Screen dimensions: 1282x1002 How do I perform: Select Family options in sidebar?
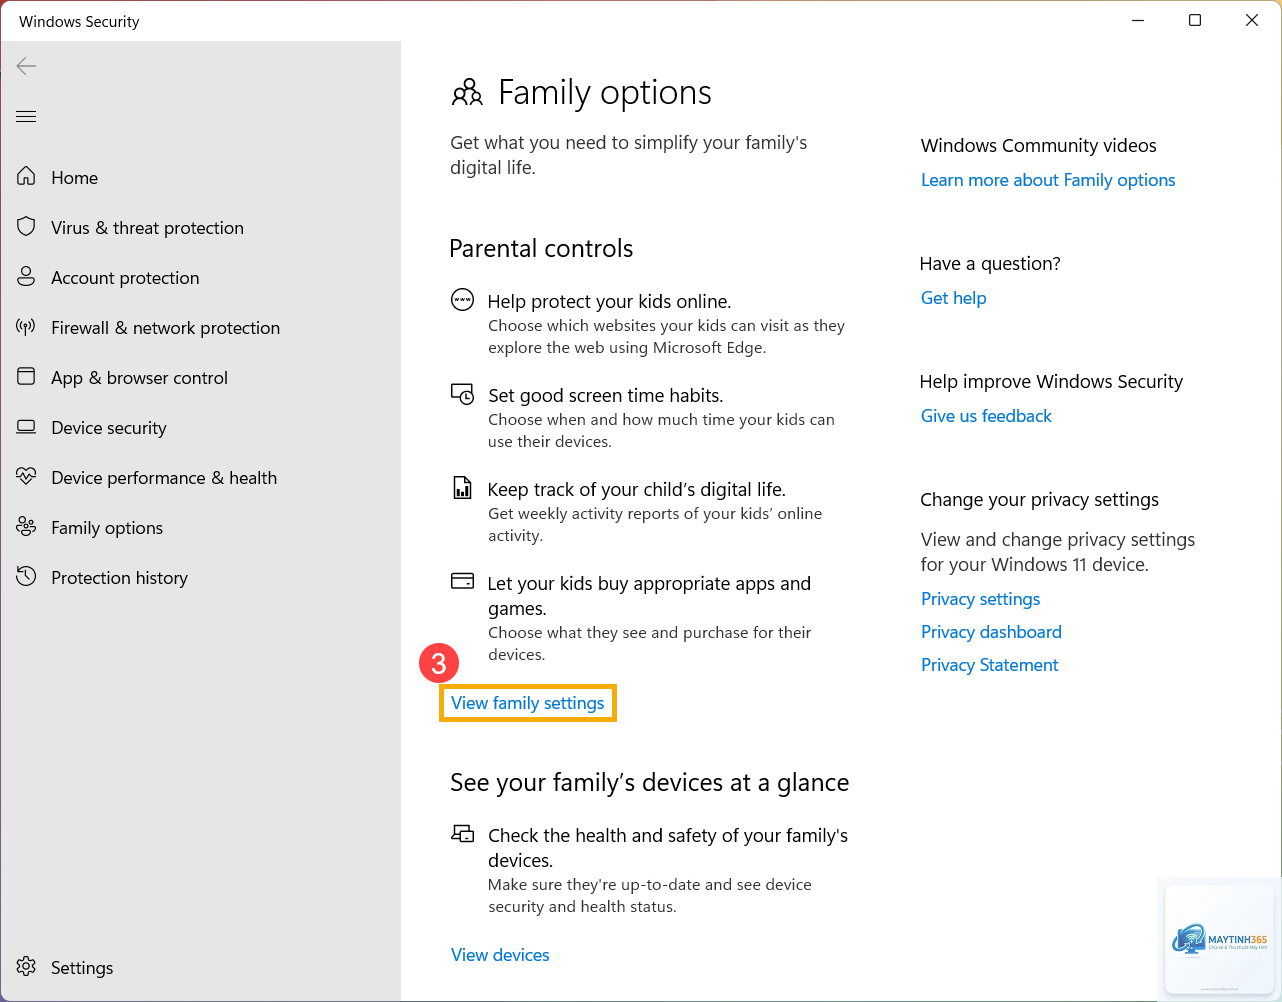[200, 527]
